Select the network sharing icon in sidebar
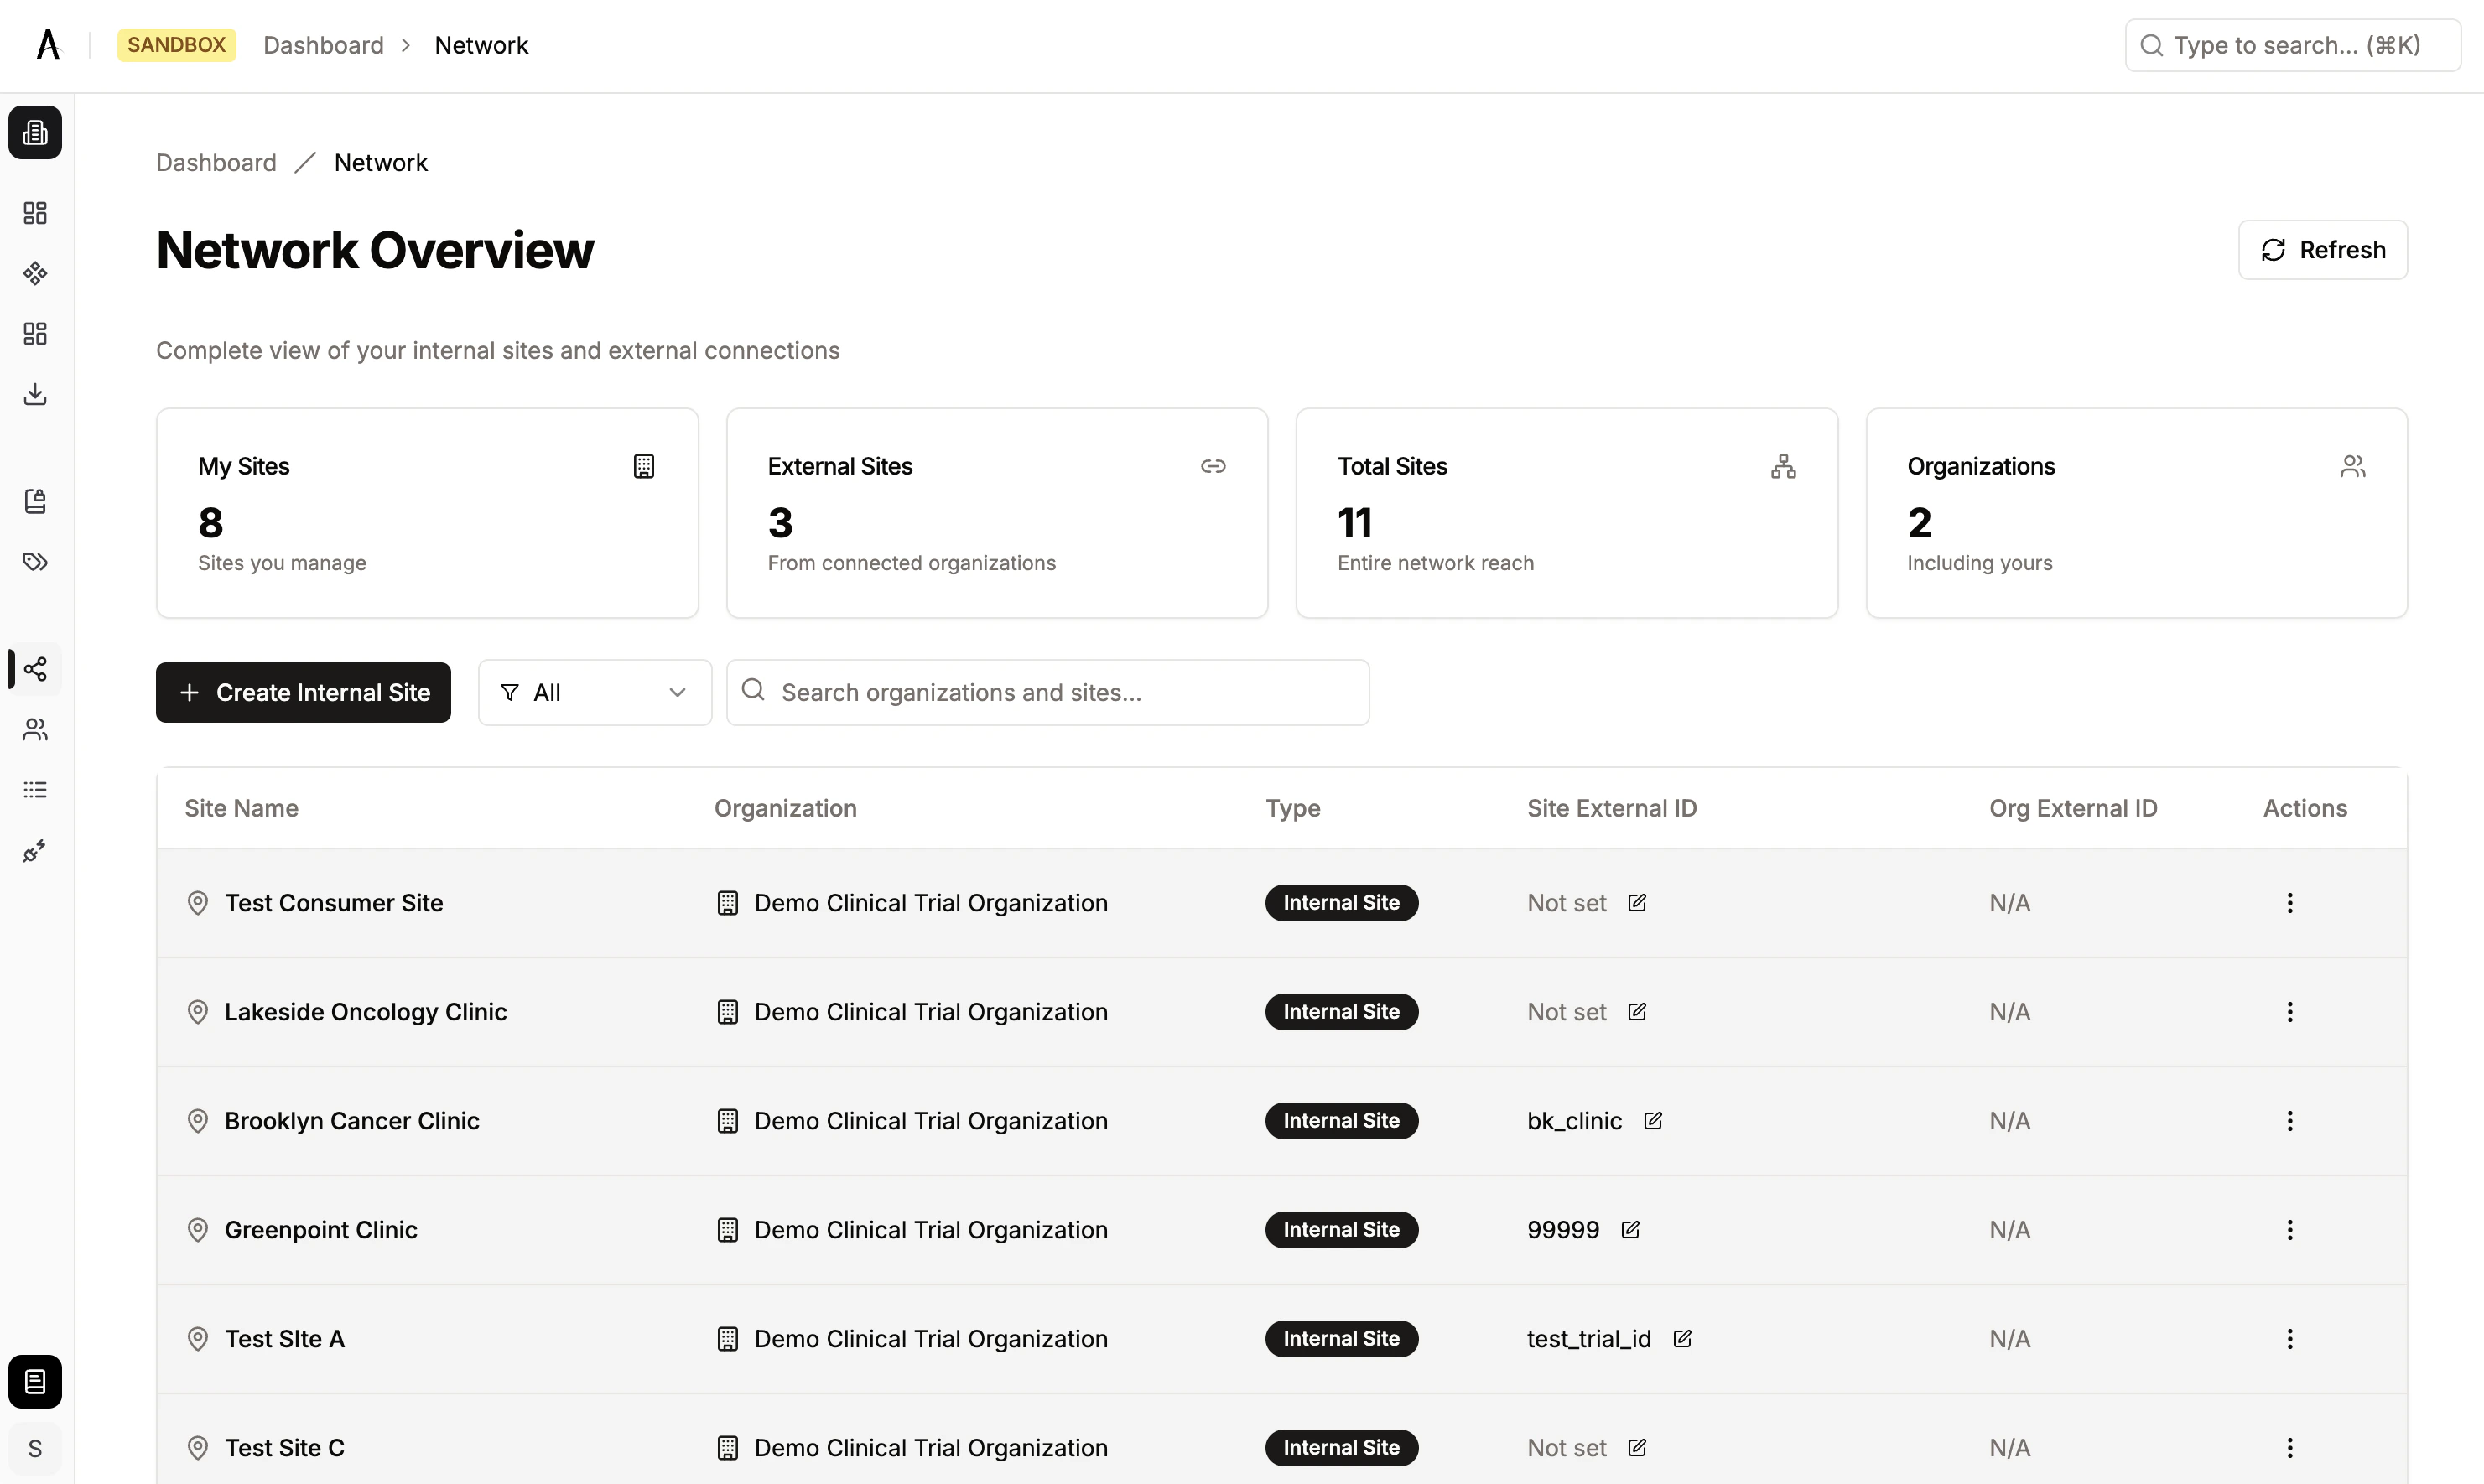This screenshot has height=1484, width=2484. point(34,669)
